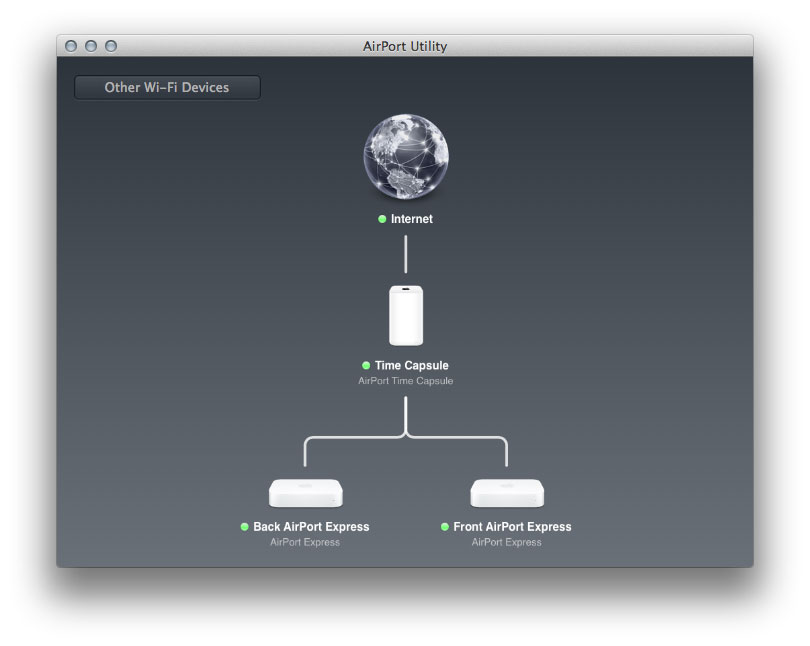Zoom the AirPort Utility window

[111, 46]
